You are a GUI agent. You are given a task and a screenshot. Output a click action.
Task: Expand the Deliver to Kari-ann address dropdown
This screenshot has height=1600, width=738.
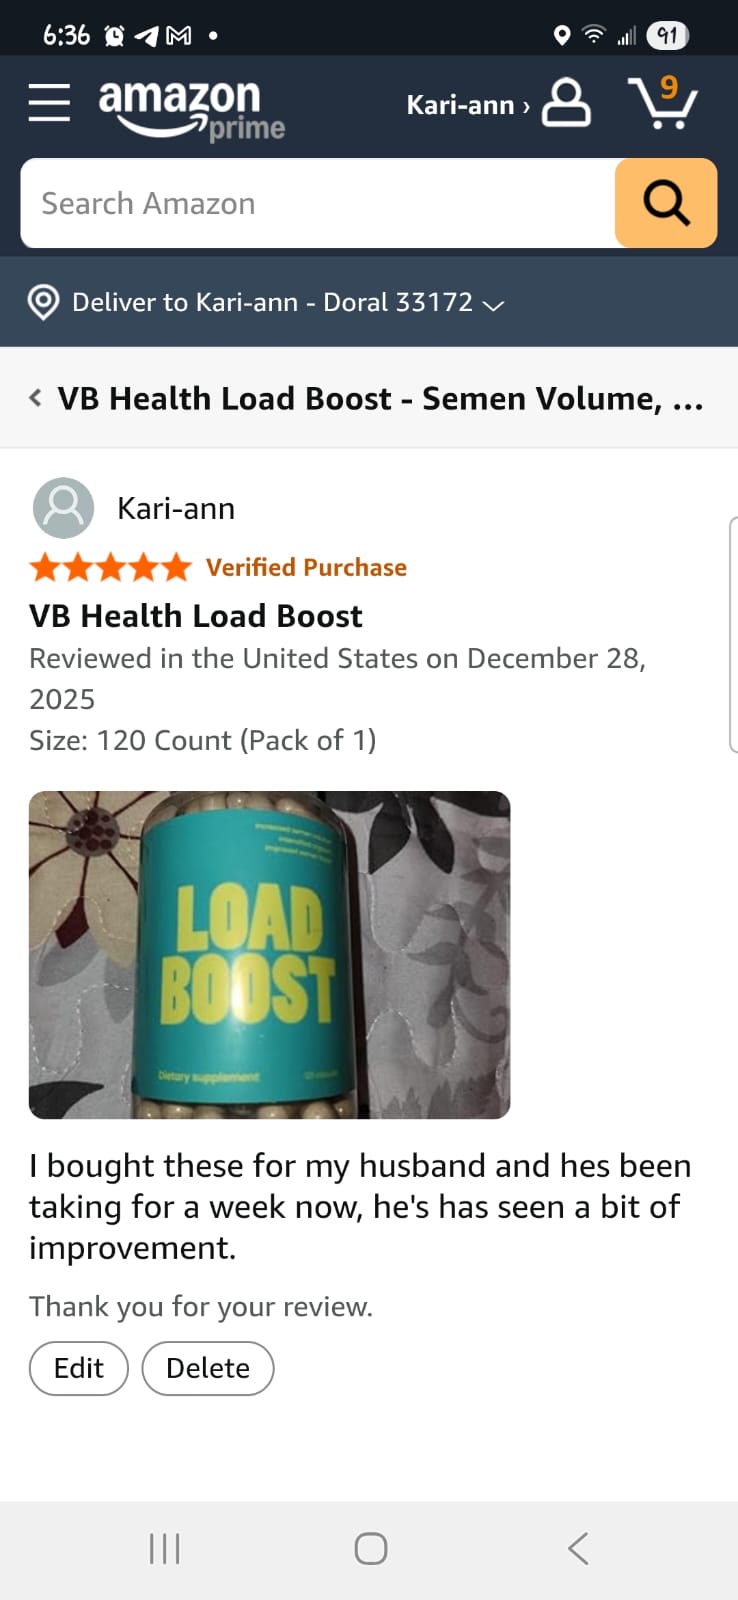tap(493, 304)
